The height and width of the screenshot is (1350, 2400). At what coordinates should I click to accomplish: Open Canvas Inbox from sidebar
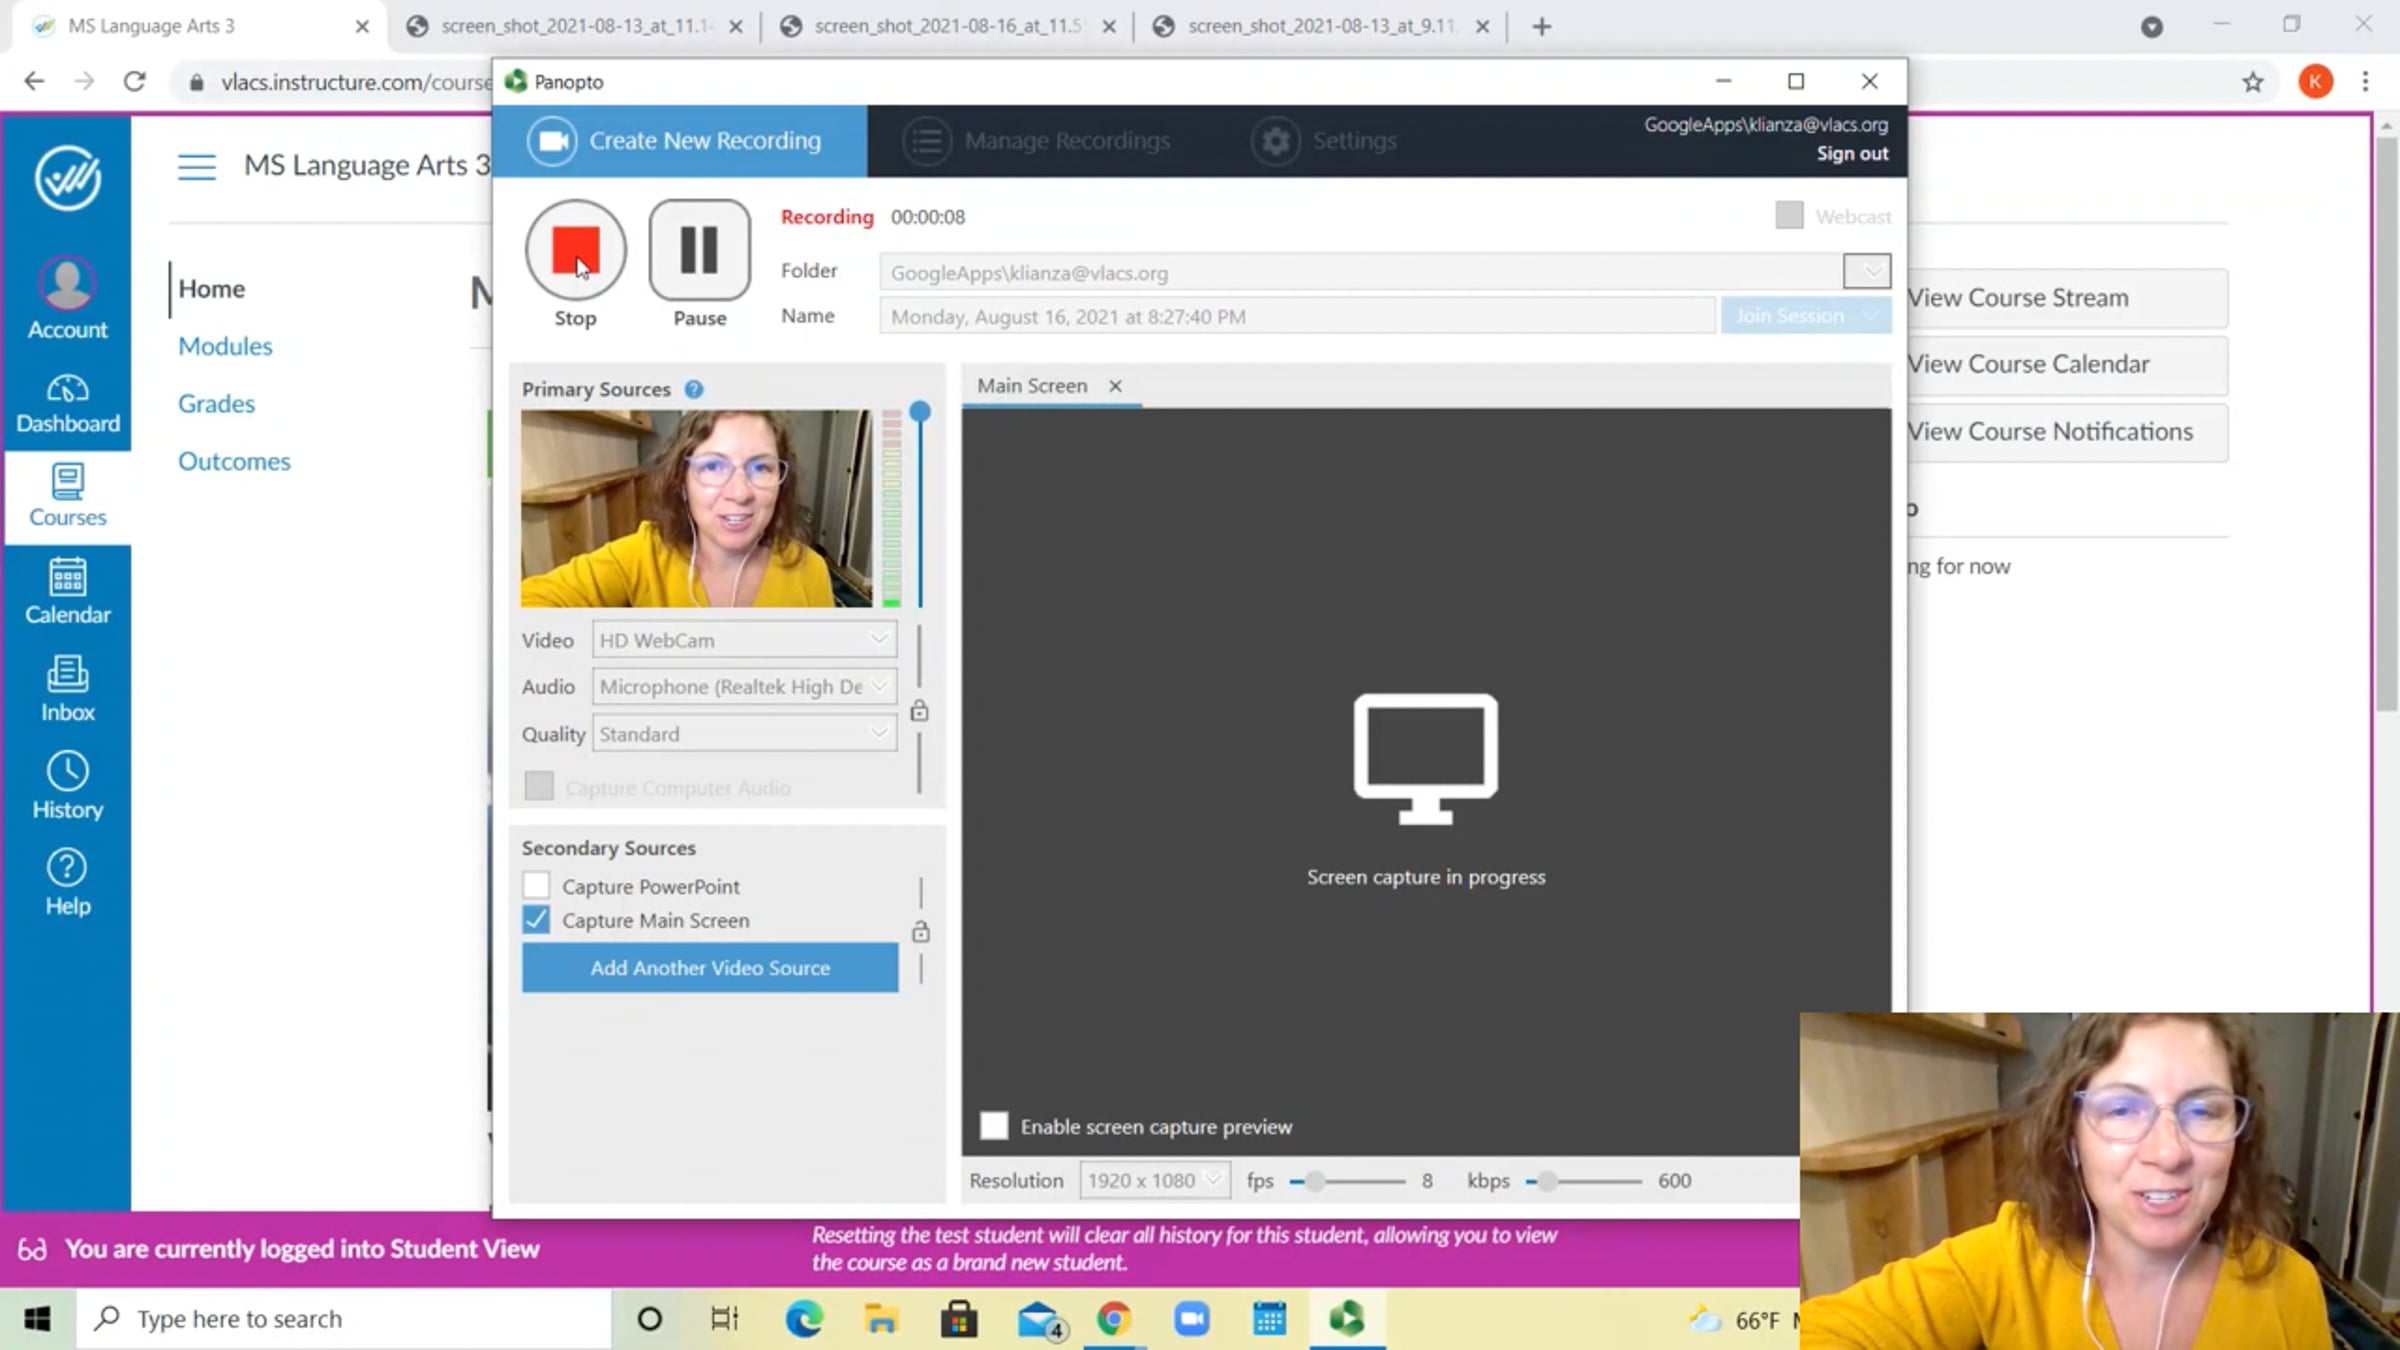(67, 688)
